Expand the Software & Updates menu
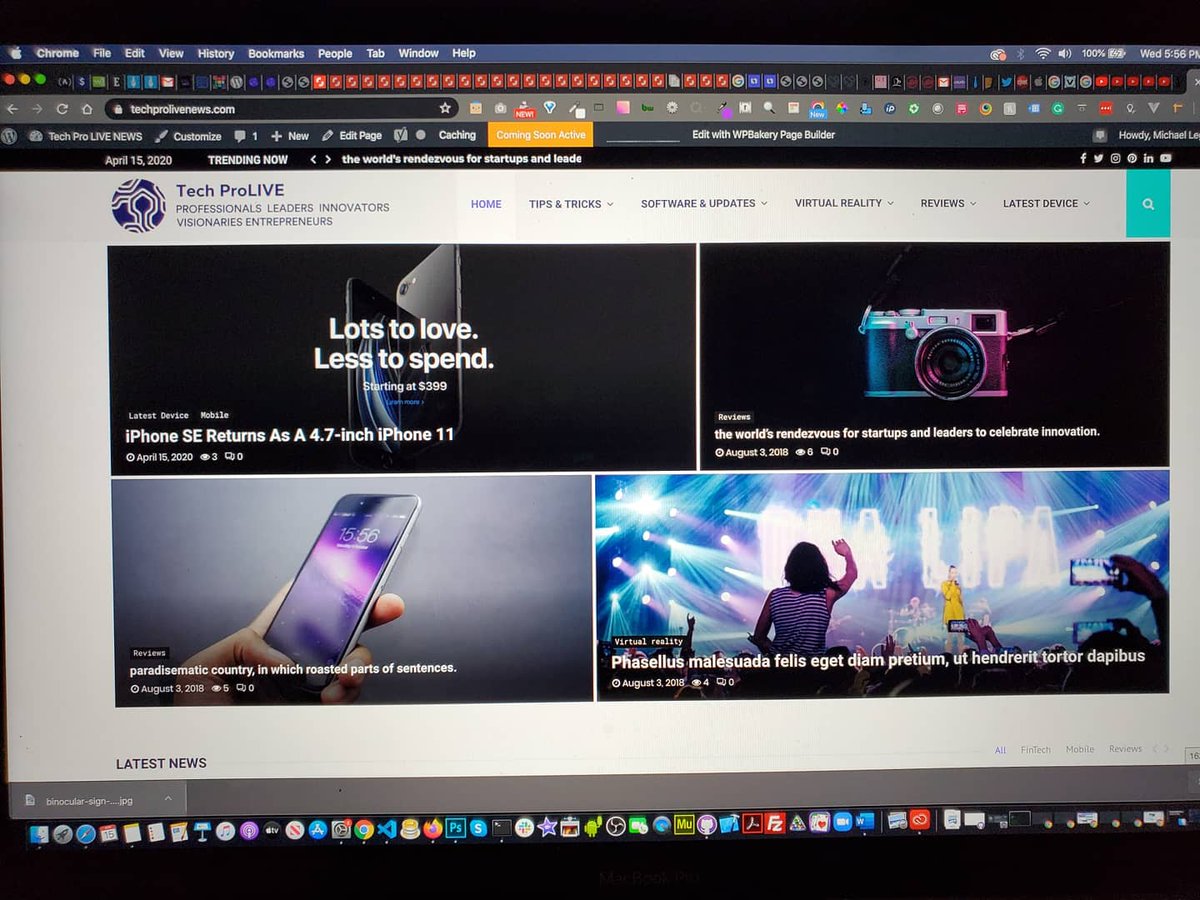The height and width of the screenshot is (900, 1200). [x=704, y=203]
